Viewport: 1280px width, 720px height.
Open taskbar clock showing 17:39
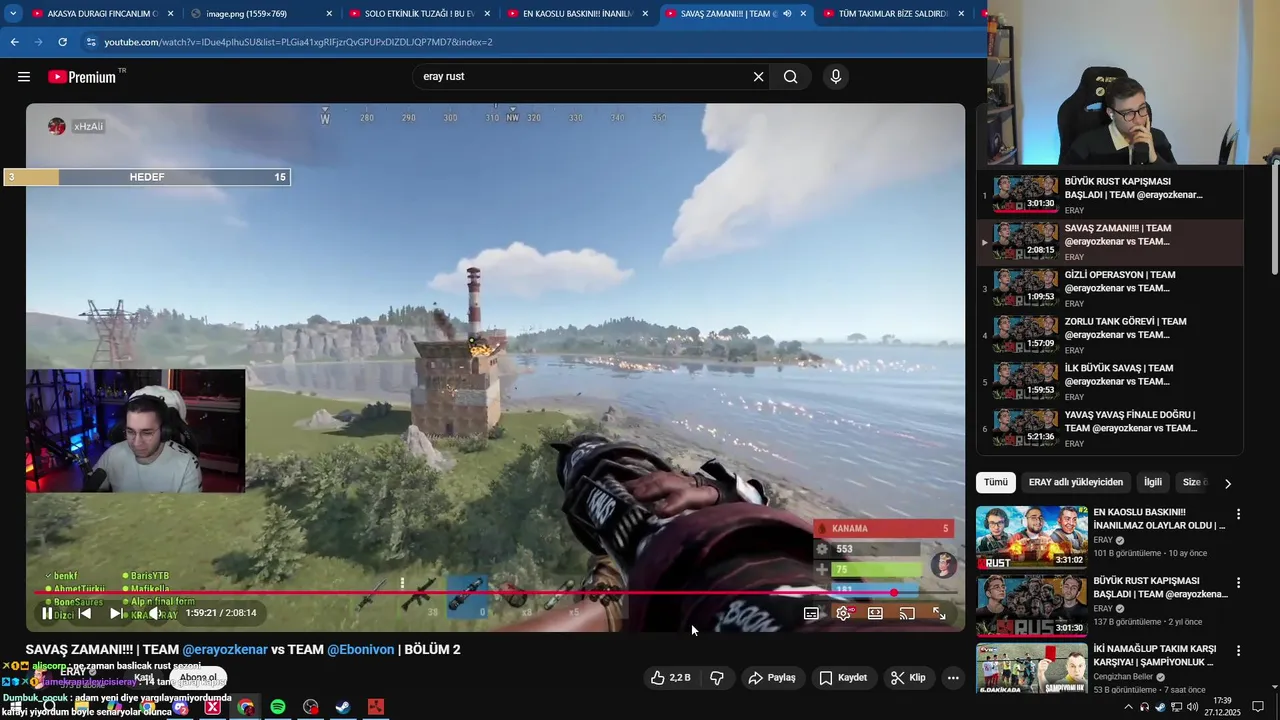pos(1225,707)
